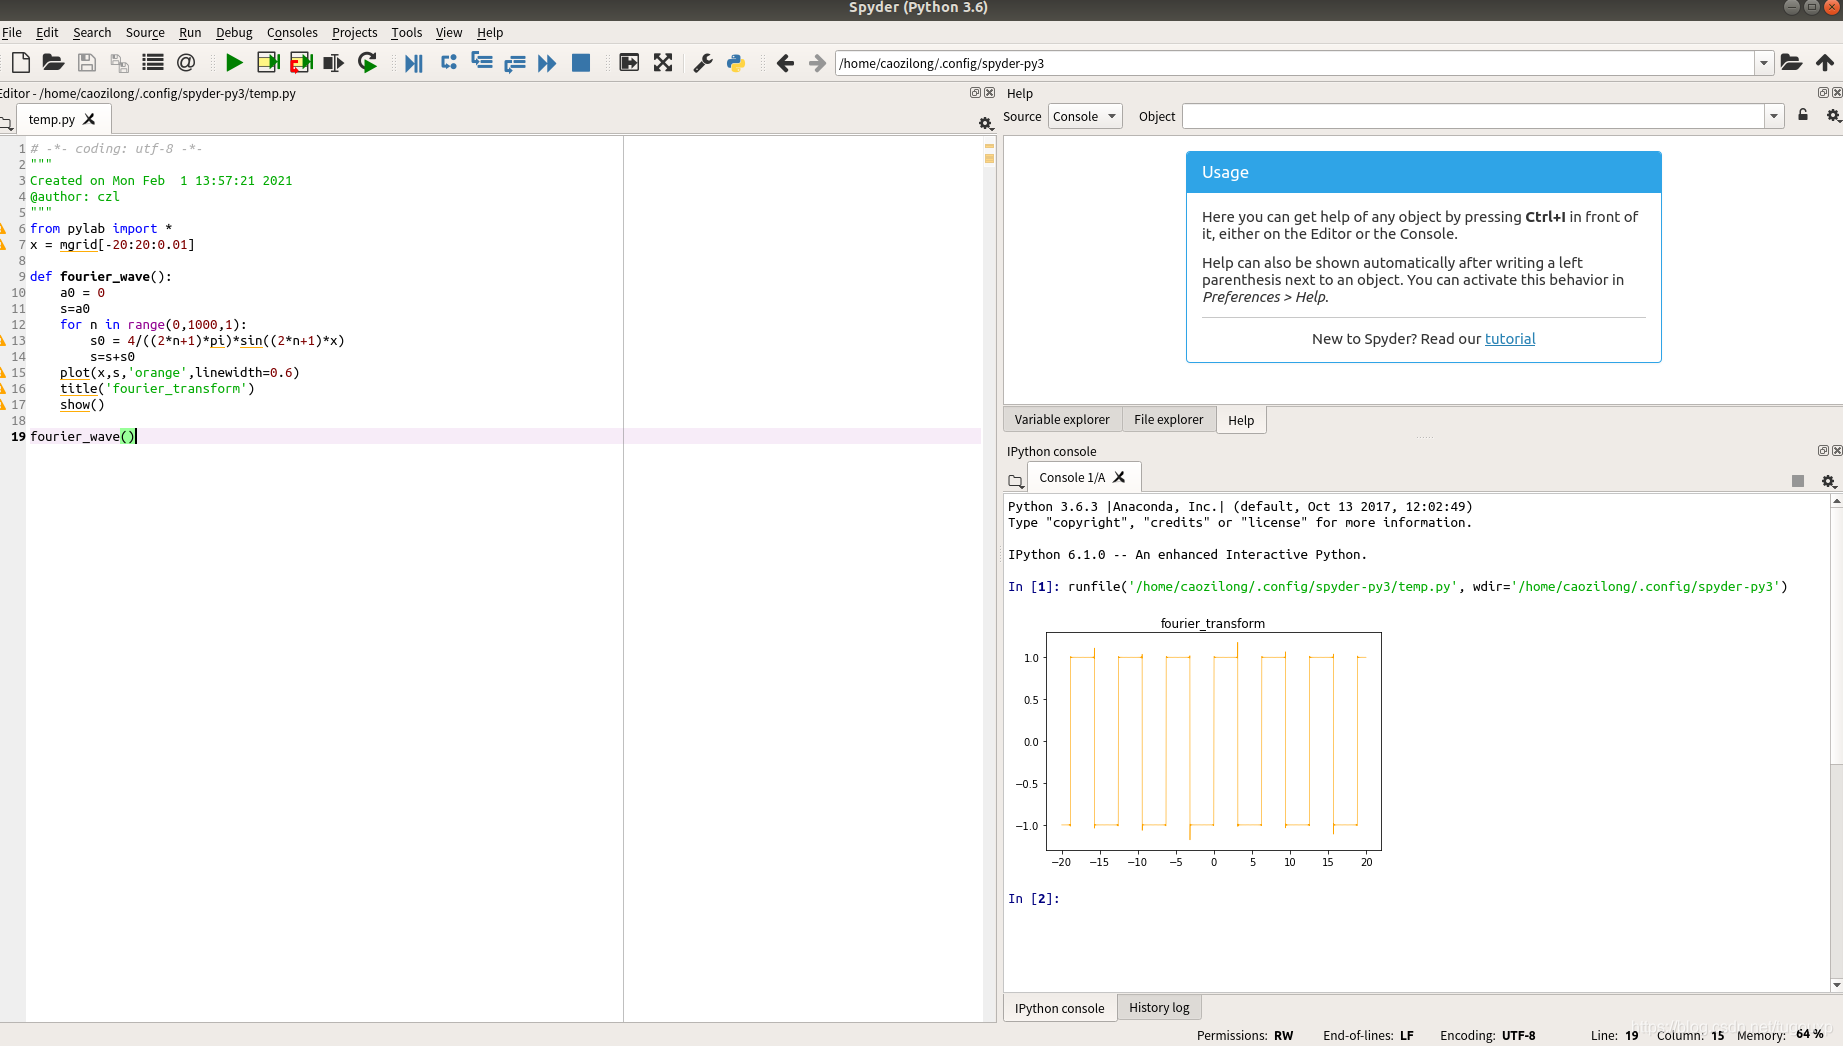Screen dimensions: 1843x1046
Task: Open the View menu
Action: (x=449, y=32)
